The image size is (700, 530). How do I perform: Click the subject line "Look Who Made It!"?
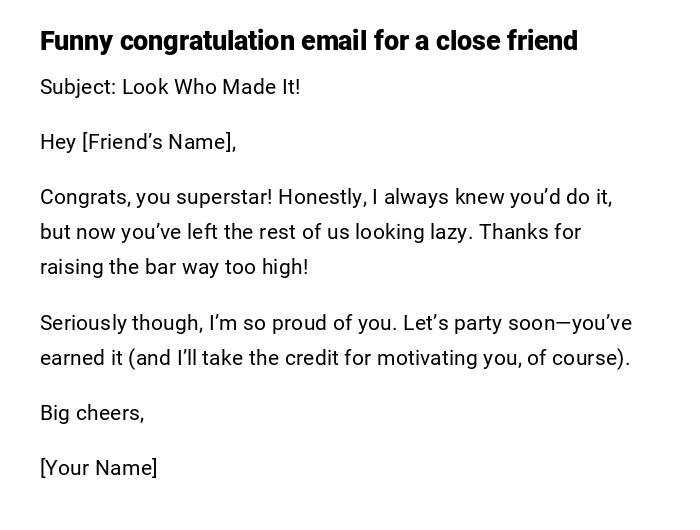[x=211, y=87]
